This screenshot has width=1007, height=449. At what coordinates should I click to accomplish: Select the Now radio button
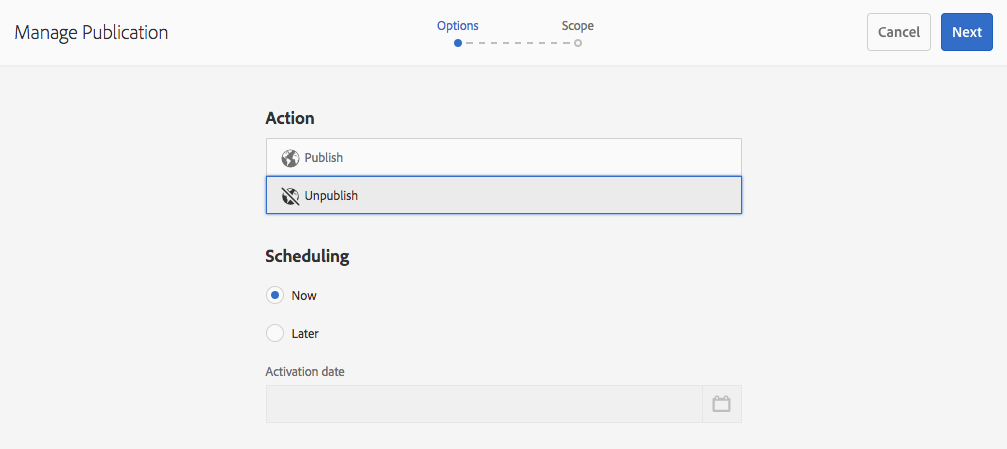pos(275,295)
